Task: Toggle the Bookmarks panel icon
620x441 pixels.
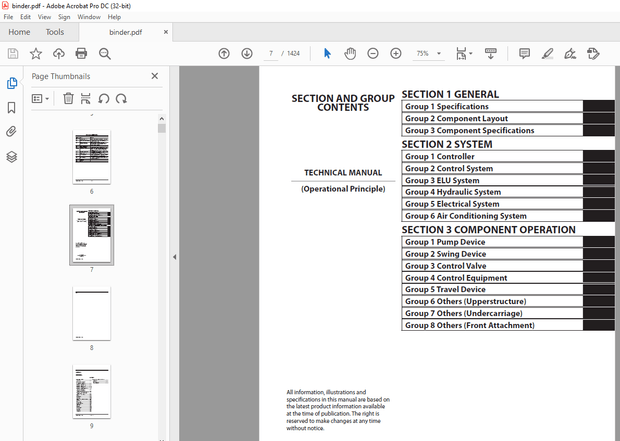Action: coord(12,107)
